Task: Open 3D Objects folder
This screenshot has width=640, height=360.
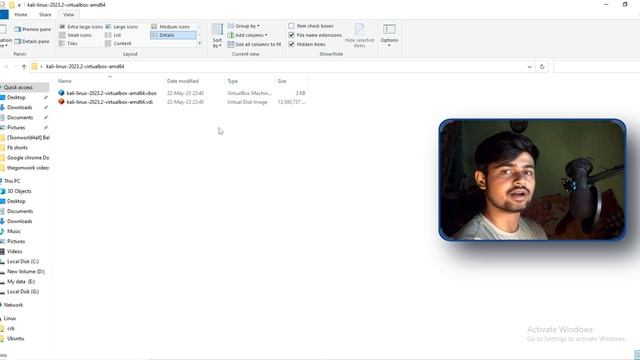Action: 19,191
